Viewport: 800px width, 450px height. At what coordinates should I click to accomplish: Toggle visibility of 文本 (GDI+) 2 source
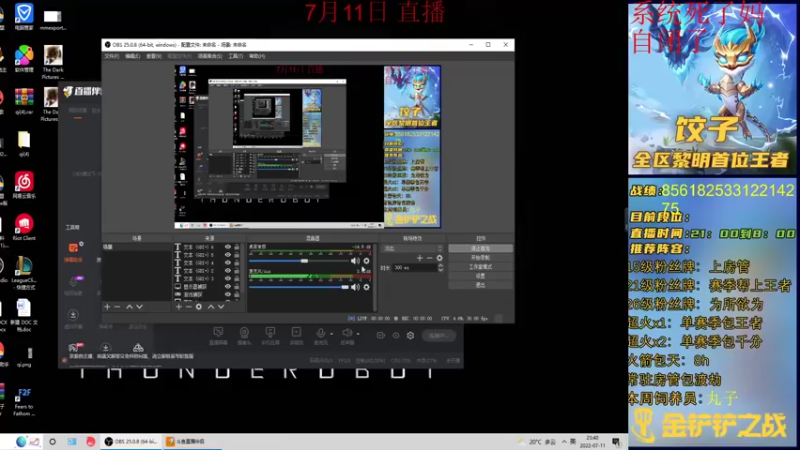[x=228, y=270]
